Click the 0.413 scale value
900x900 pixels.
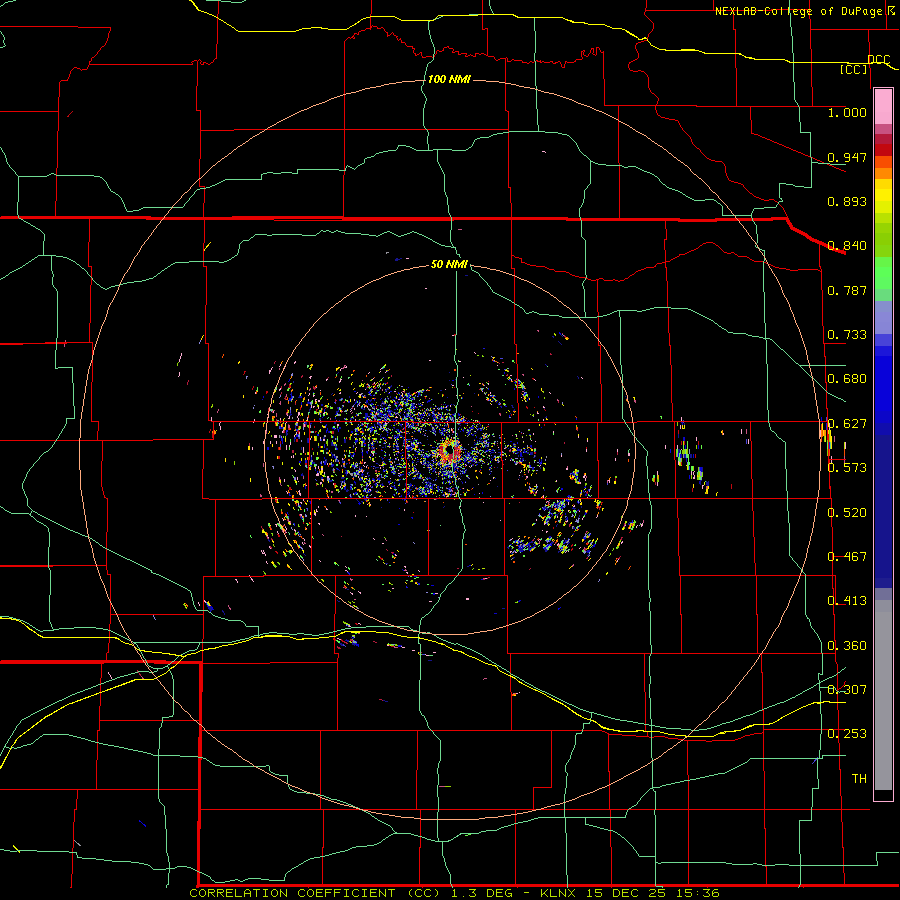(847, 601)
